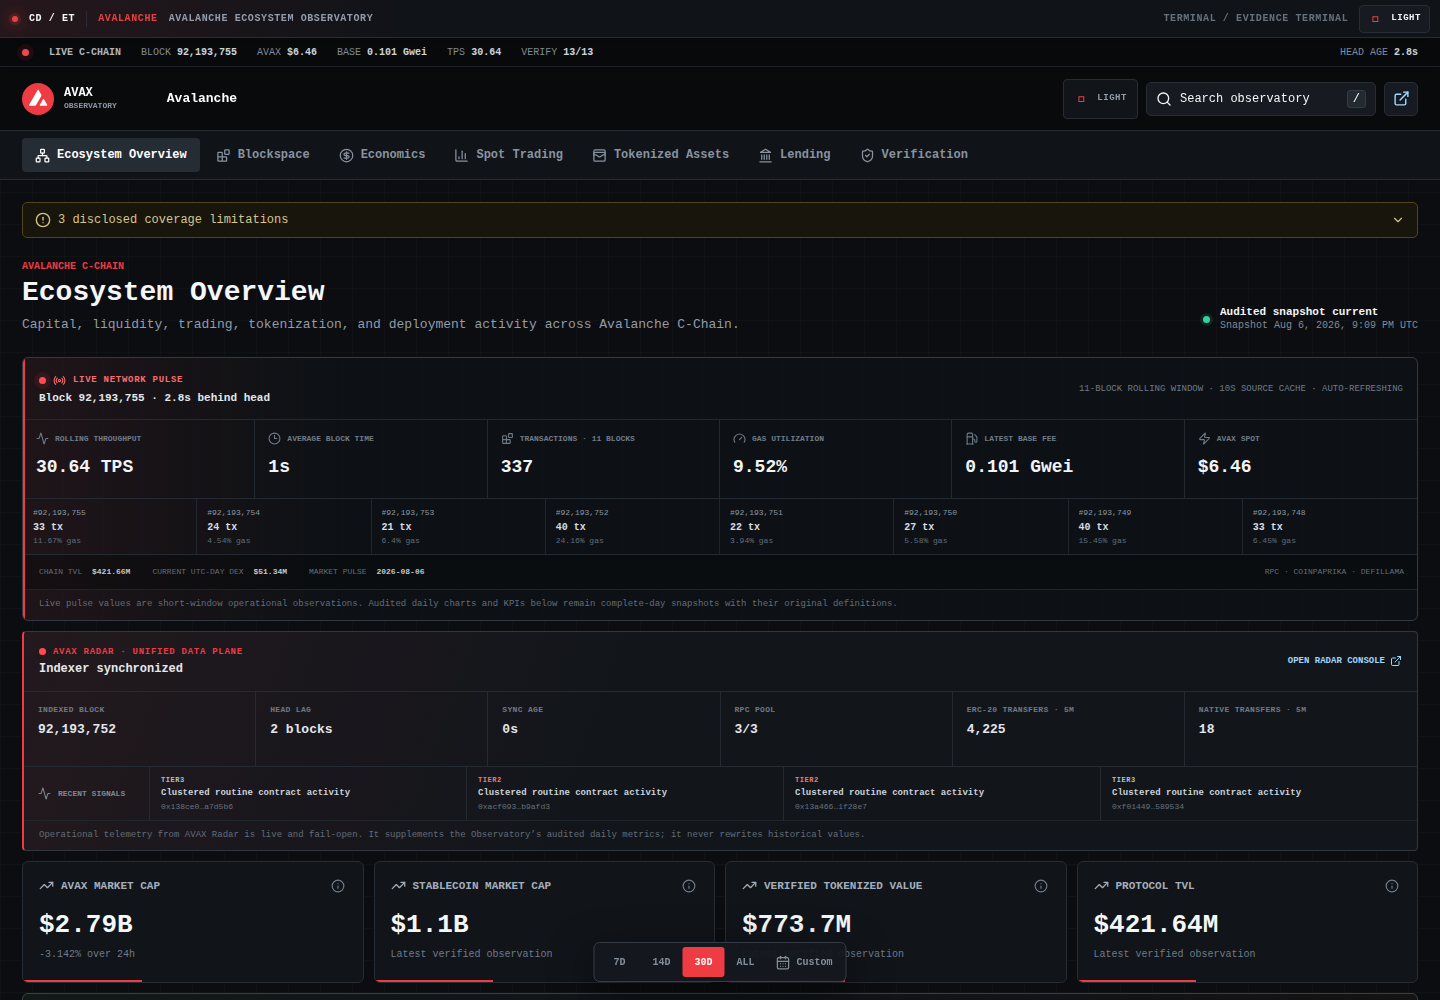Screen dimensions: 1440x1000
Task: Select block #92,193,752 in pulse strip
Action: click(x=632, y=526)
